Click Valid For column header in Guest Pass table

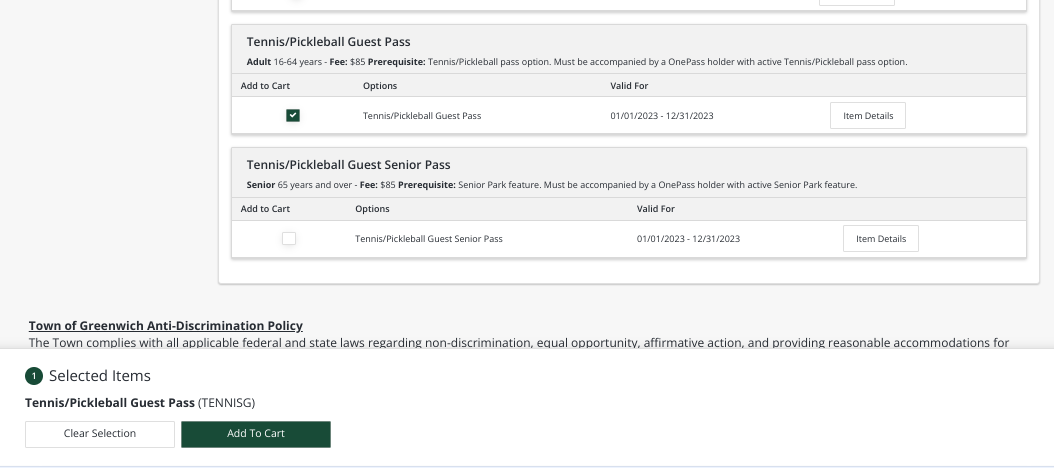click(629, 86)
